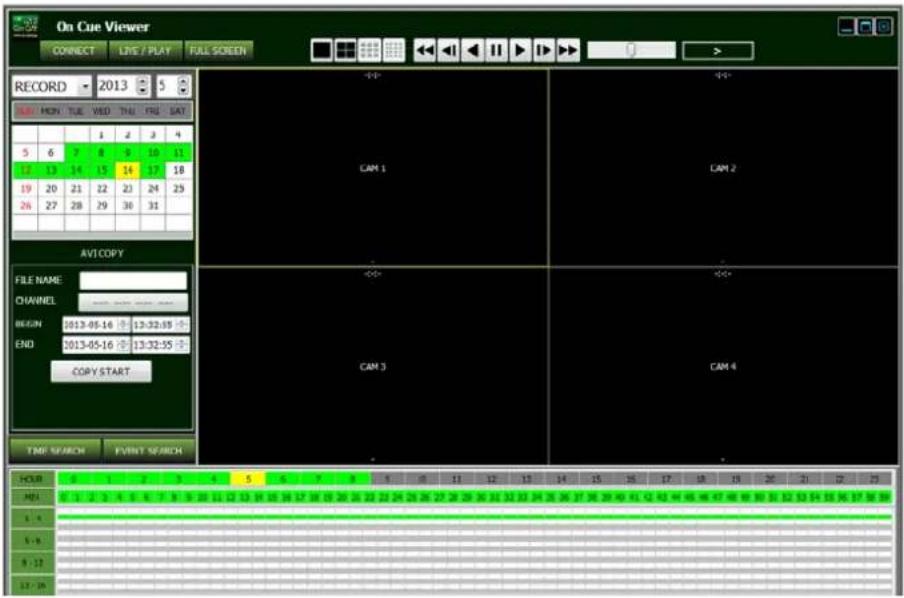The image size is (904, 598).
Task: Click the fast forward playback button
Action: pyautogui.click(x=568, y=50)
